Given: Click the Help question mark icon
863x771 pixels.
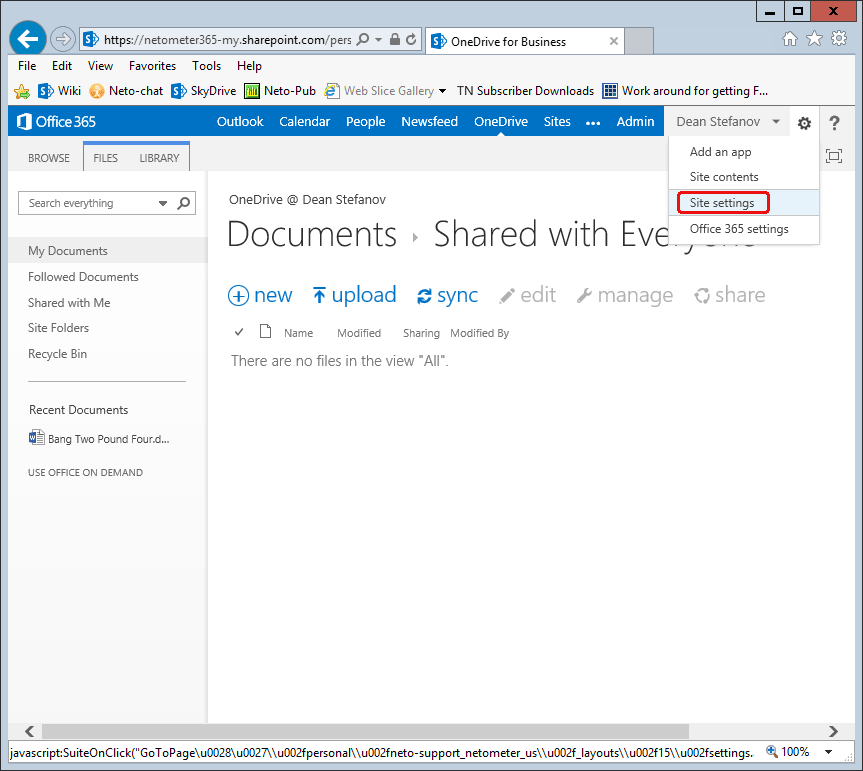Looking at the screenshot, I should tap(834, 123).
